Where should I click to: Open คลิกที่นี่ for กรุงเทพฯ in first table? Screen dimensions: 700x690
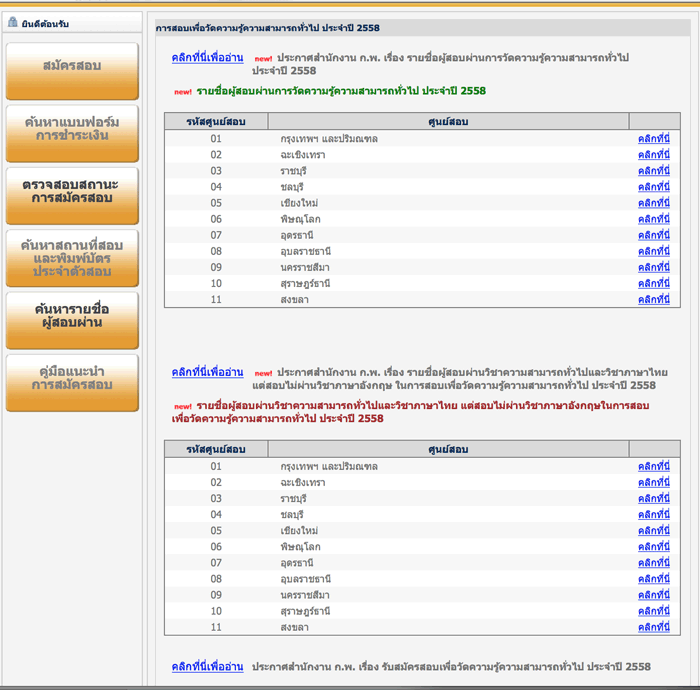click(x=653, y=139)
